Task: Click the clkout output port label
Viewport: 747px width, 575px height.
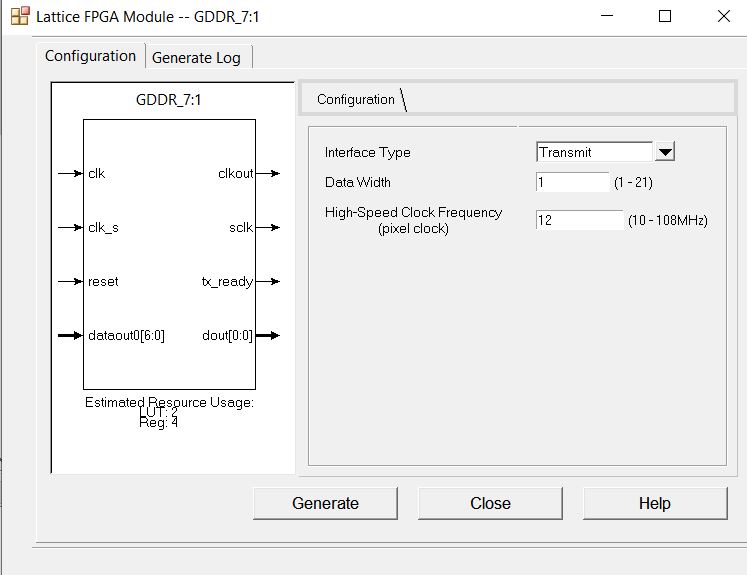Action: click(x=235, y=173)
